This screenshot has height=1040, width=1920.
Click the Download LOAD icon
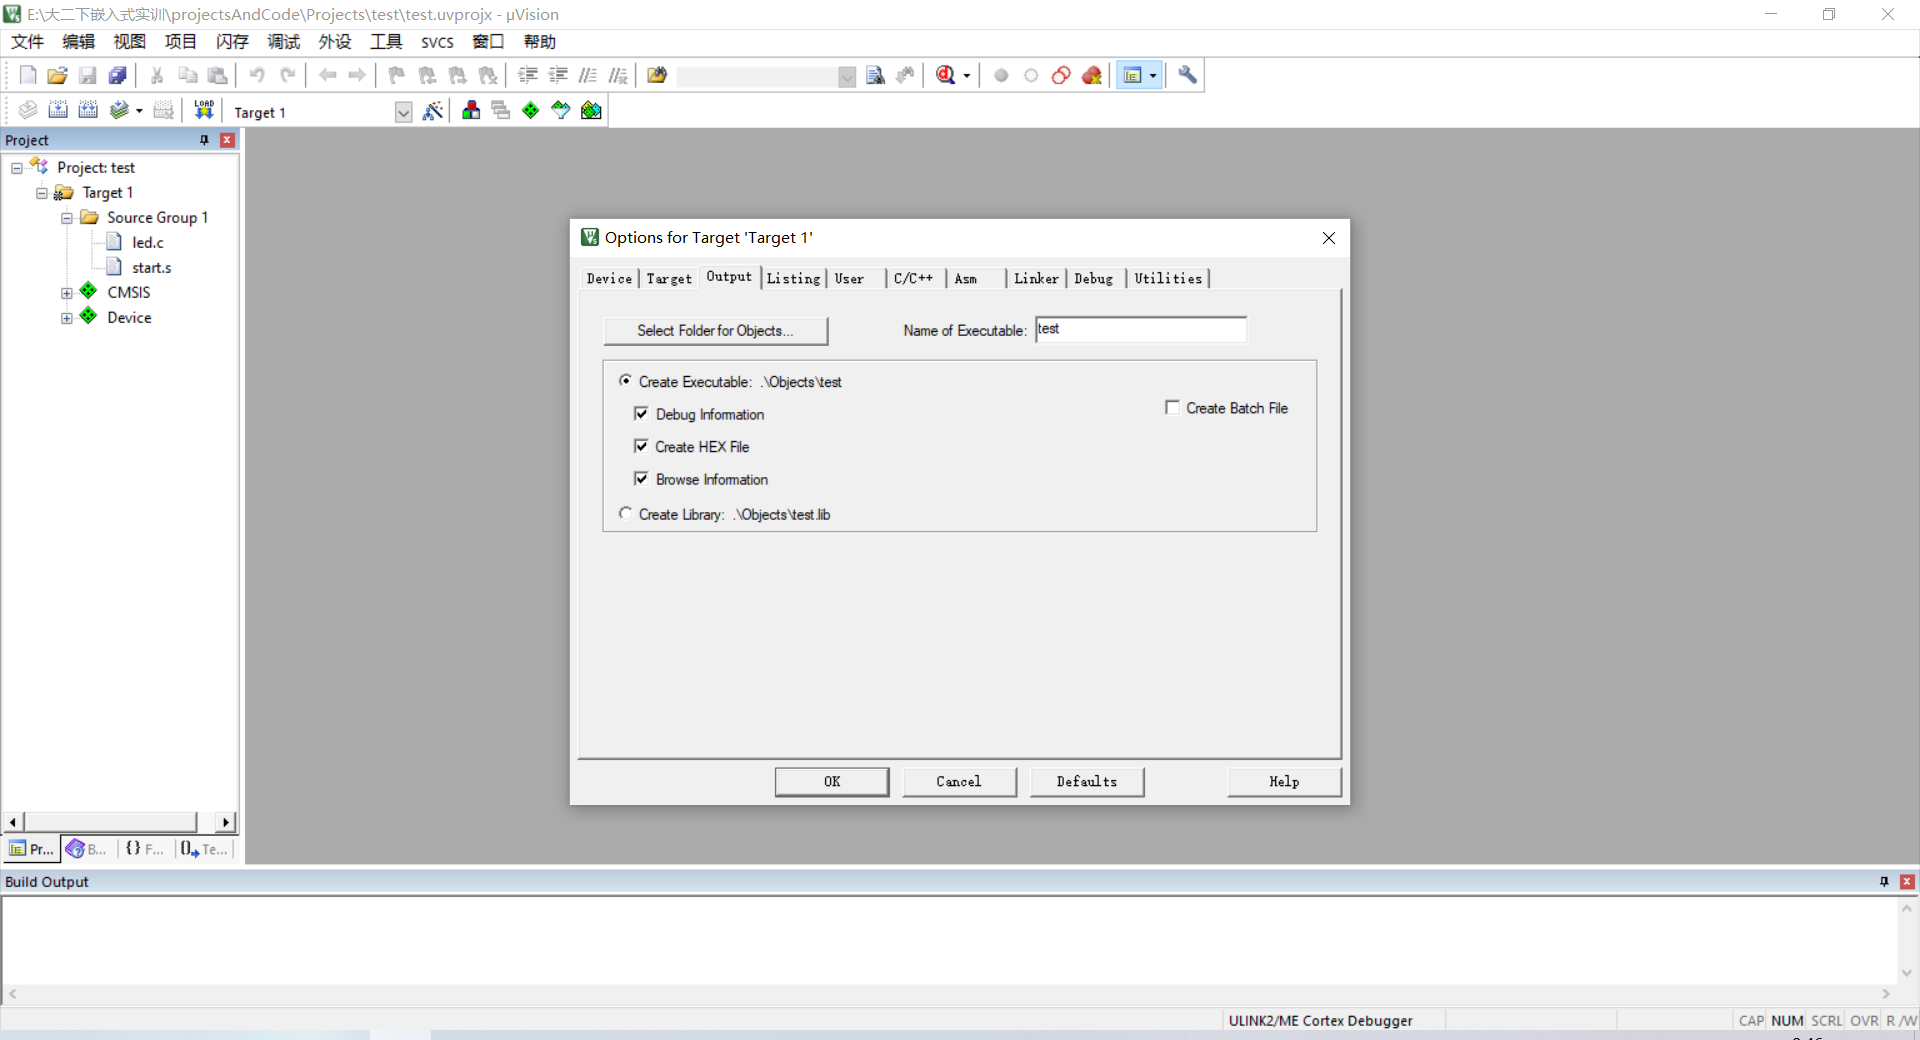204,110
